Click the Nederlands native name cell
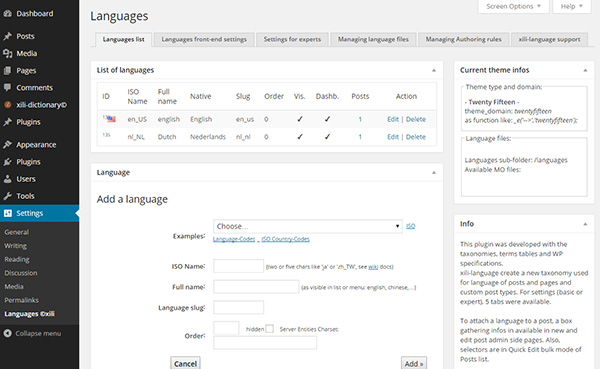The image size is (600, 369). [x=208, y=137]
